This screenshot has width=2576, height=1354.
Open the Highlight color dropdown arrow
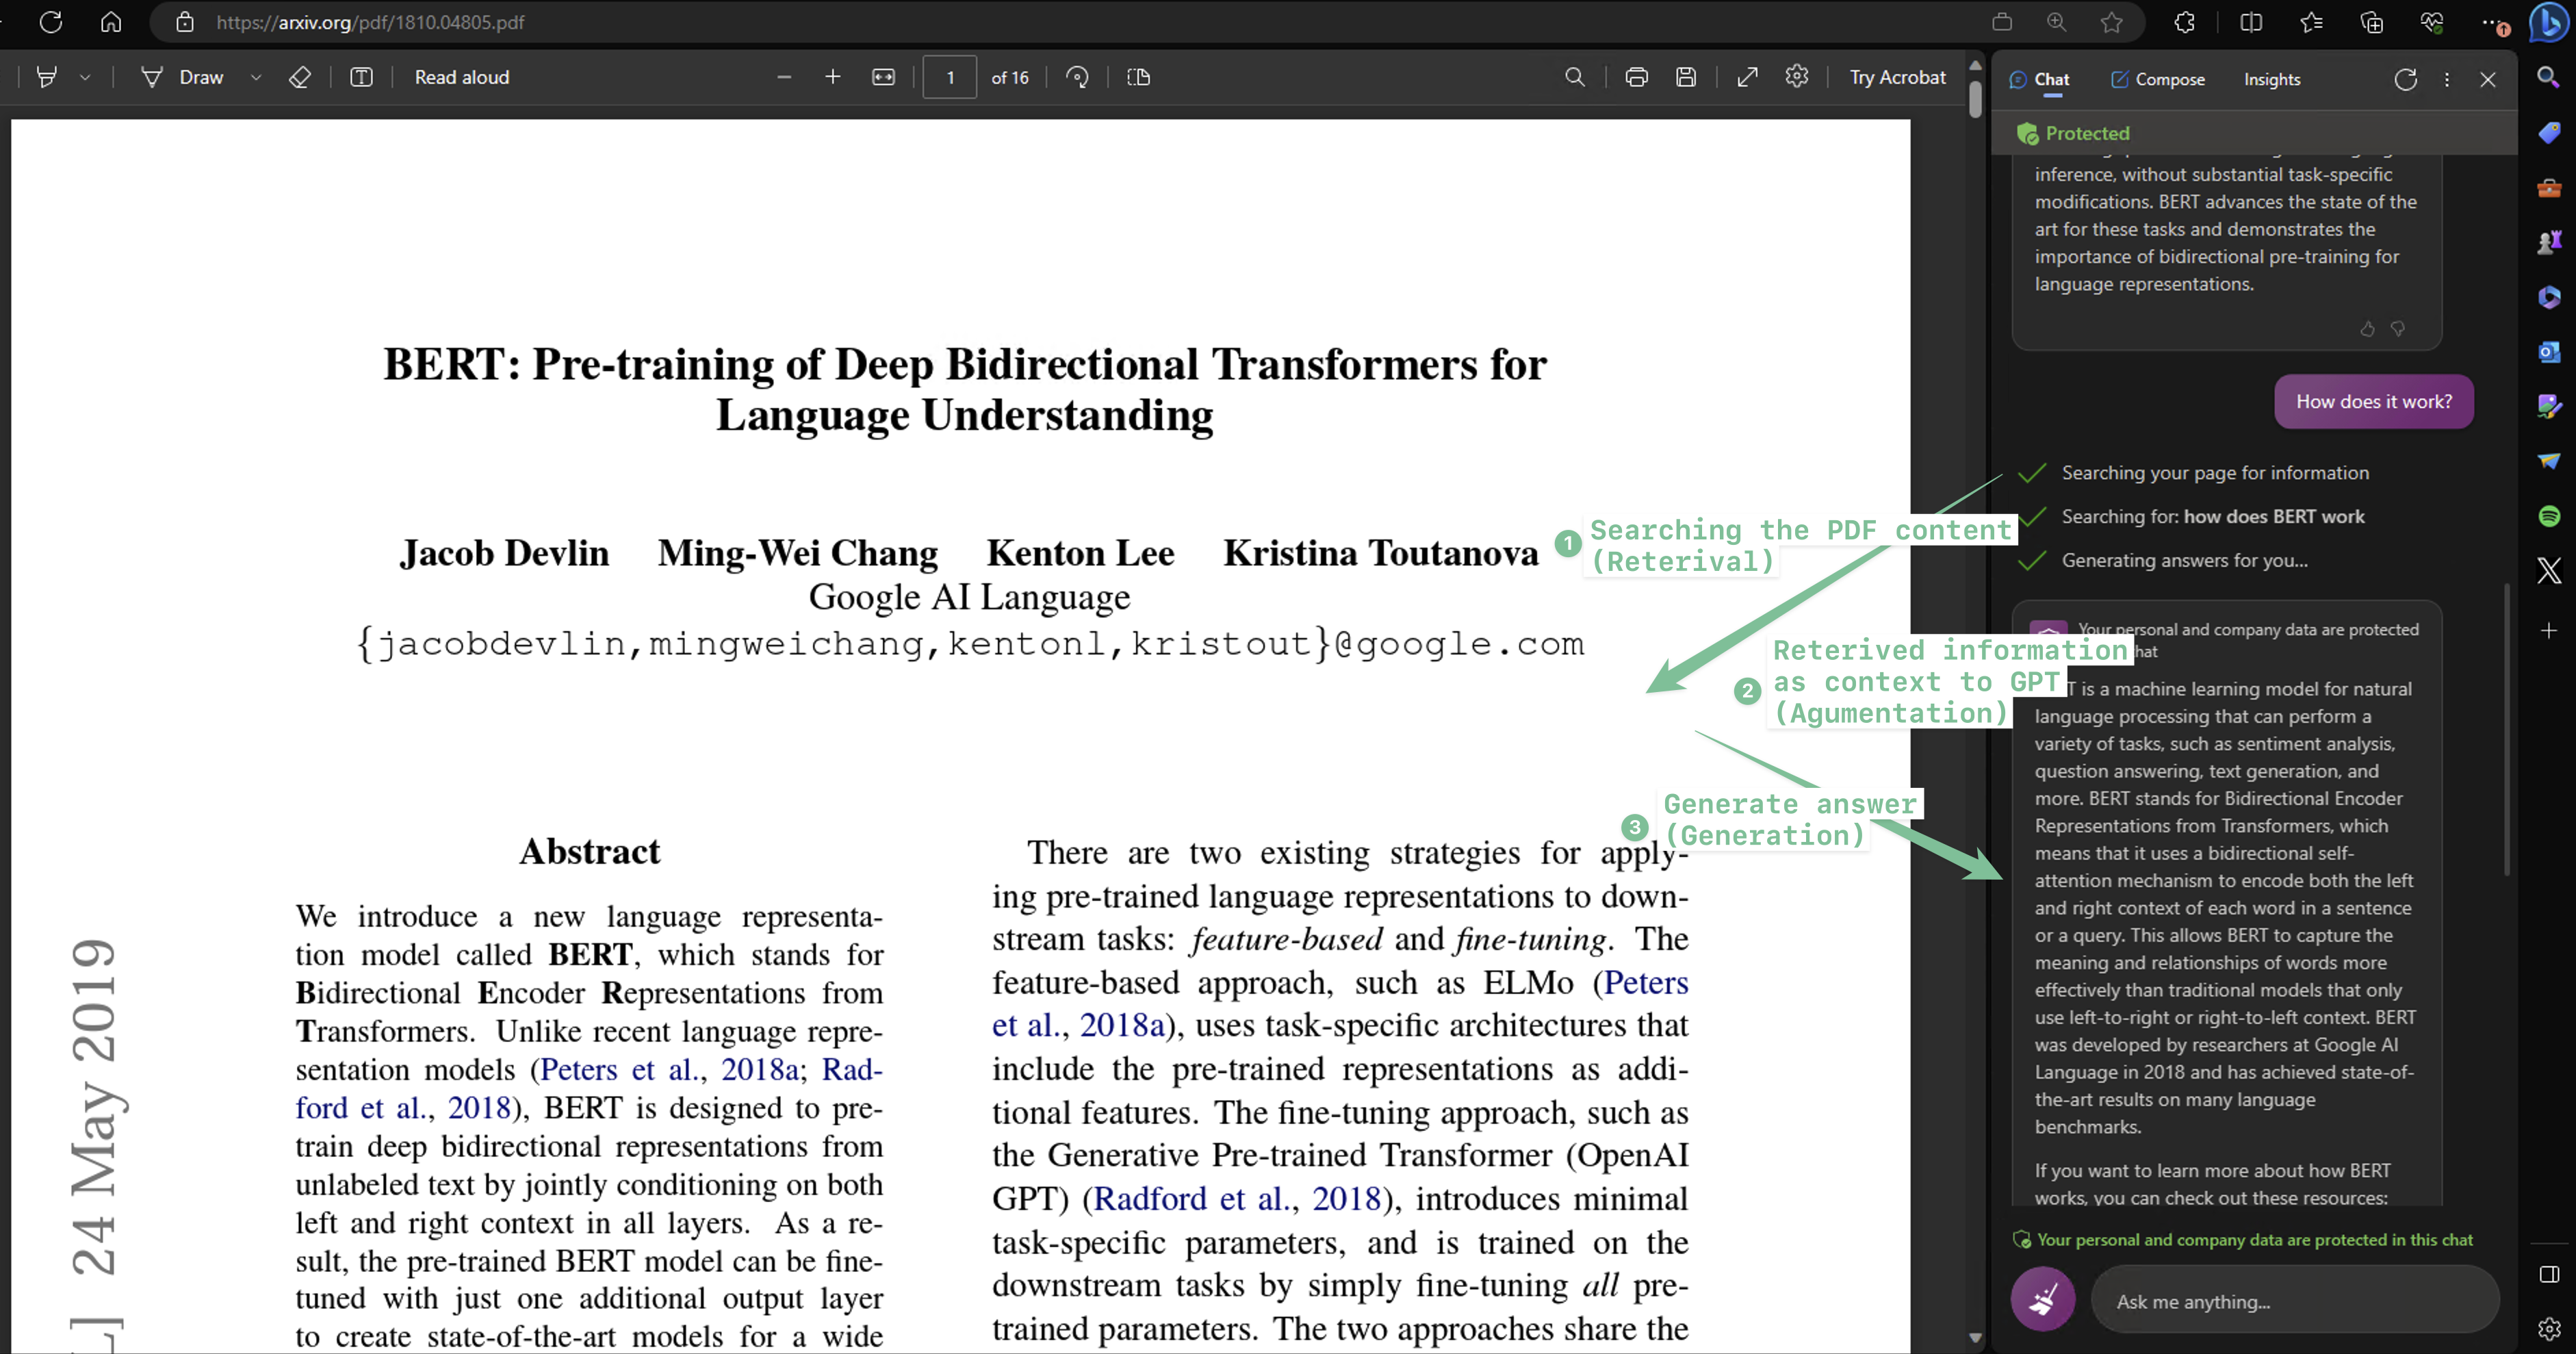(x=85, y=77)
